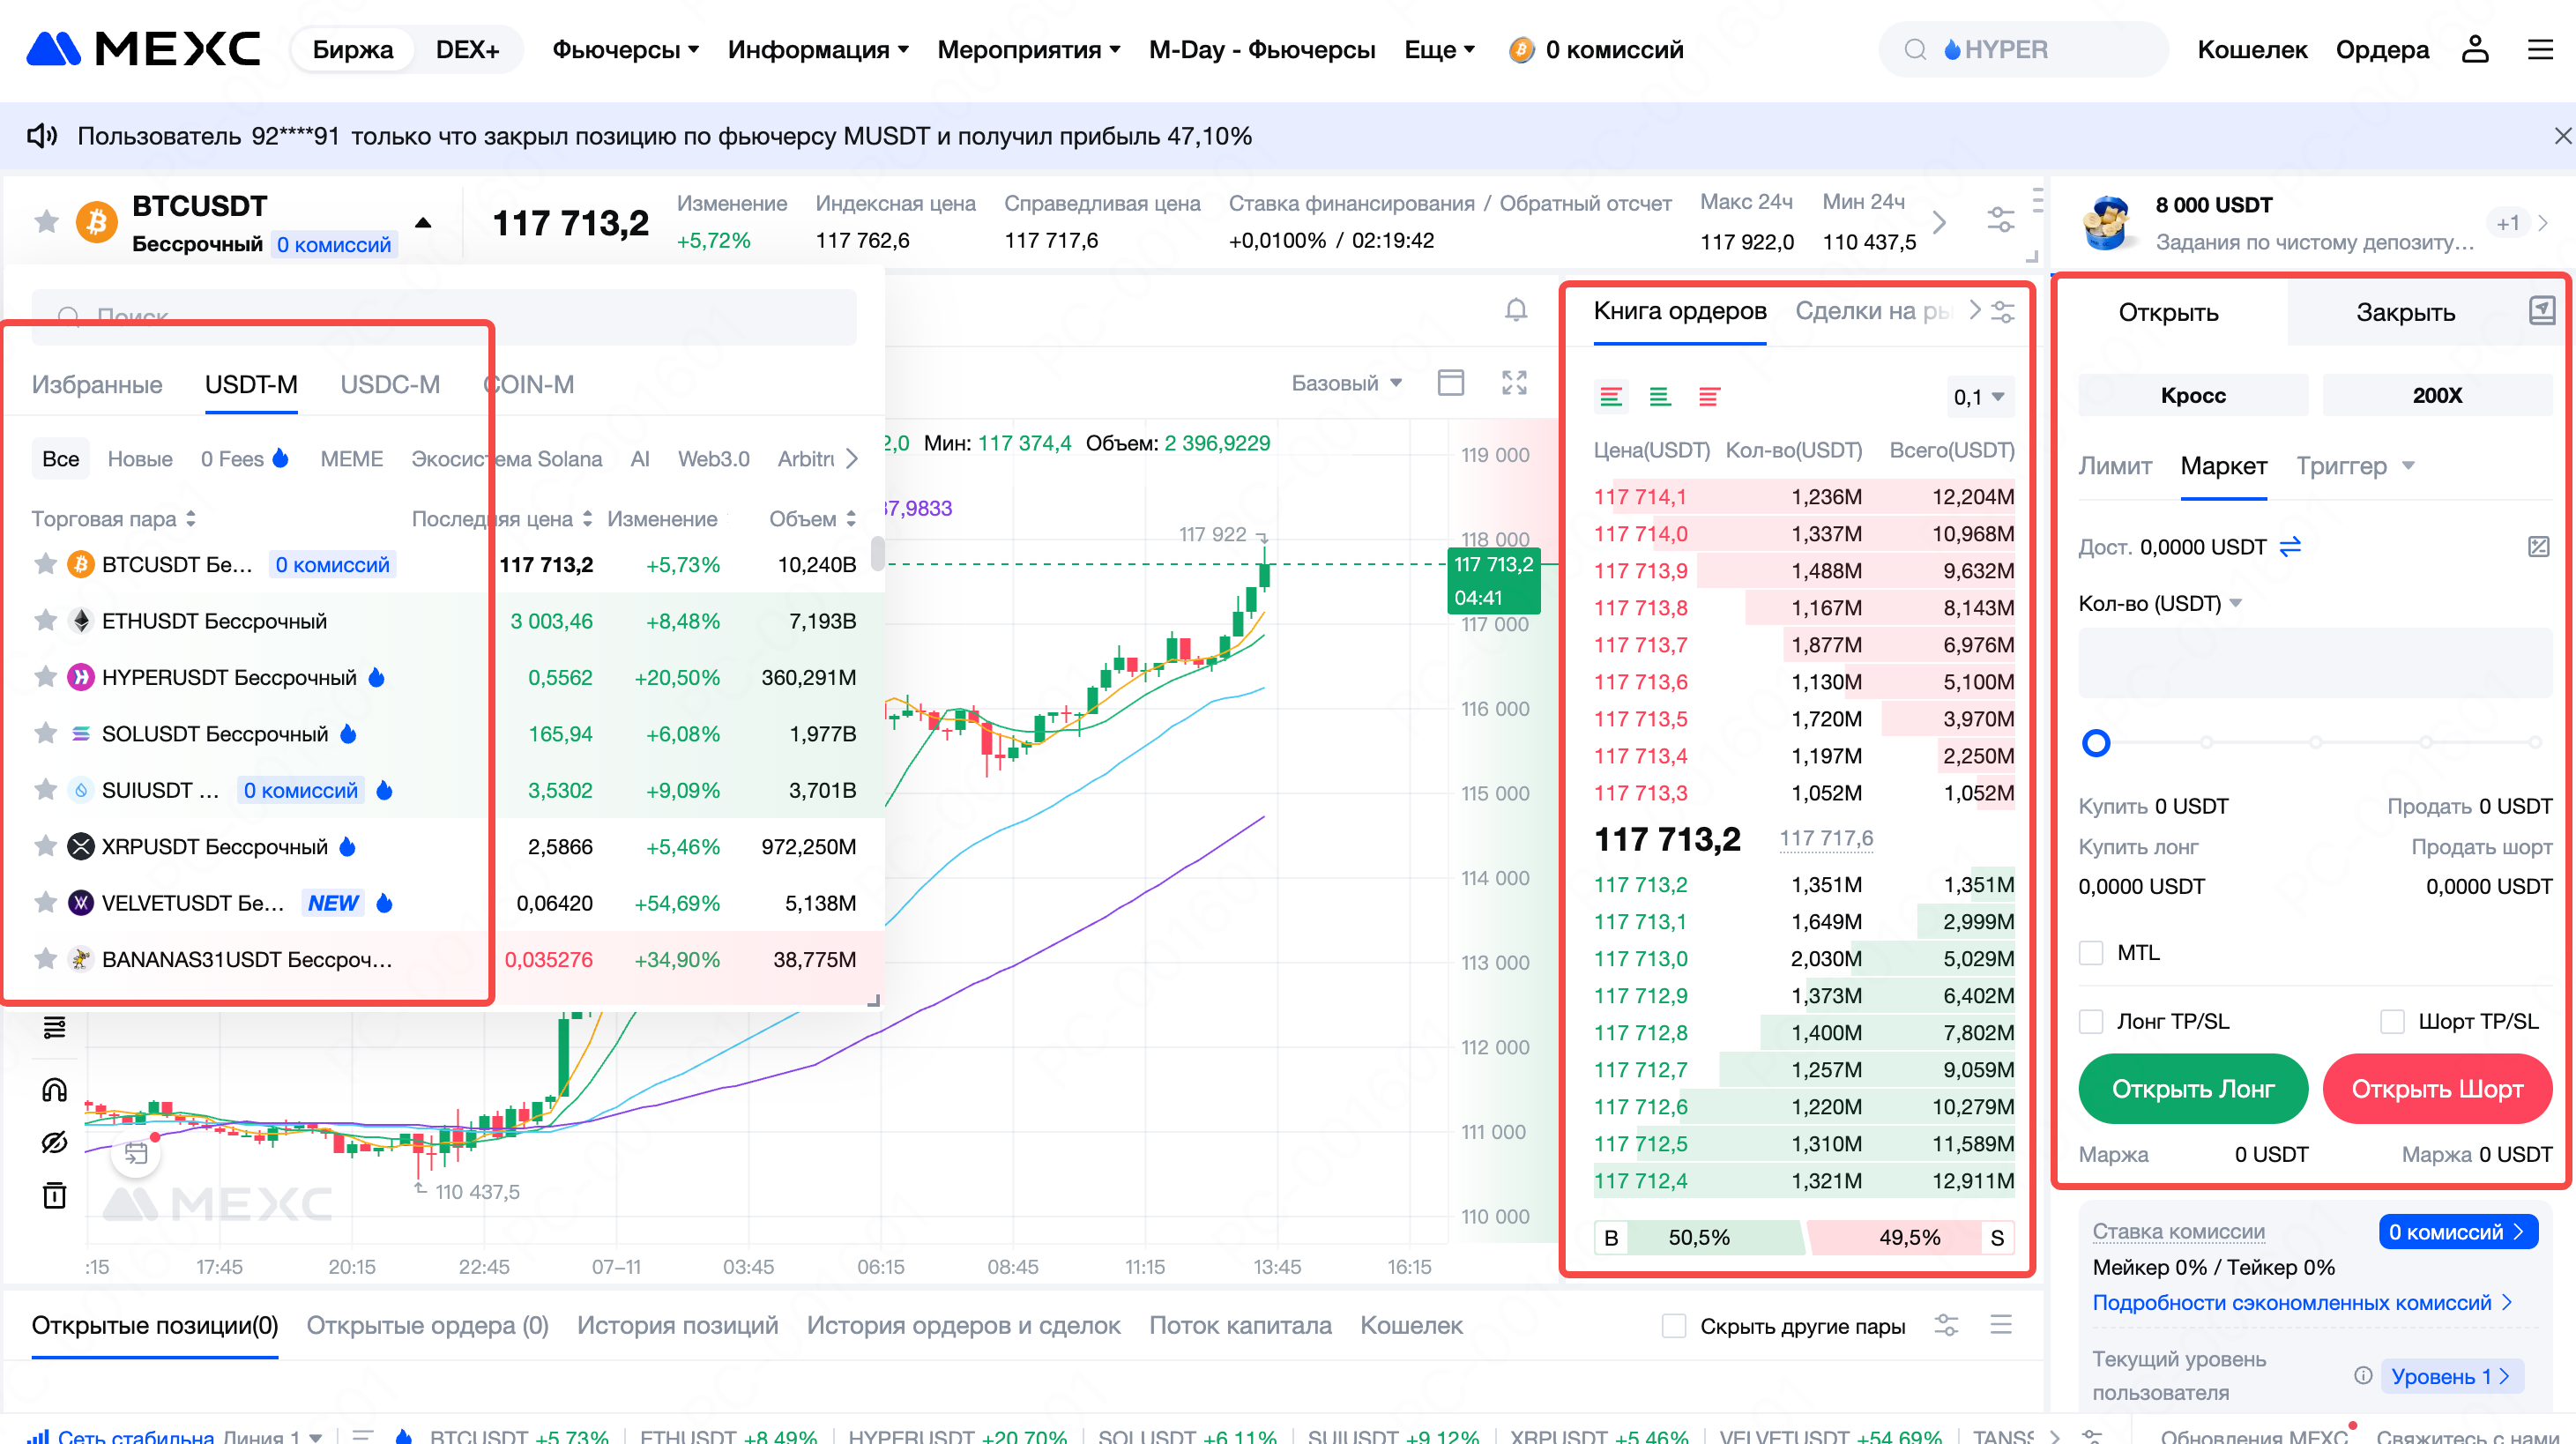The width and height of the screenshot is (2576, 1444).
Task: Click the MEXC logo
Action: [x=143, y=48]
